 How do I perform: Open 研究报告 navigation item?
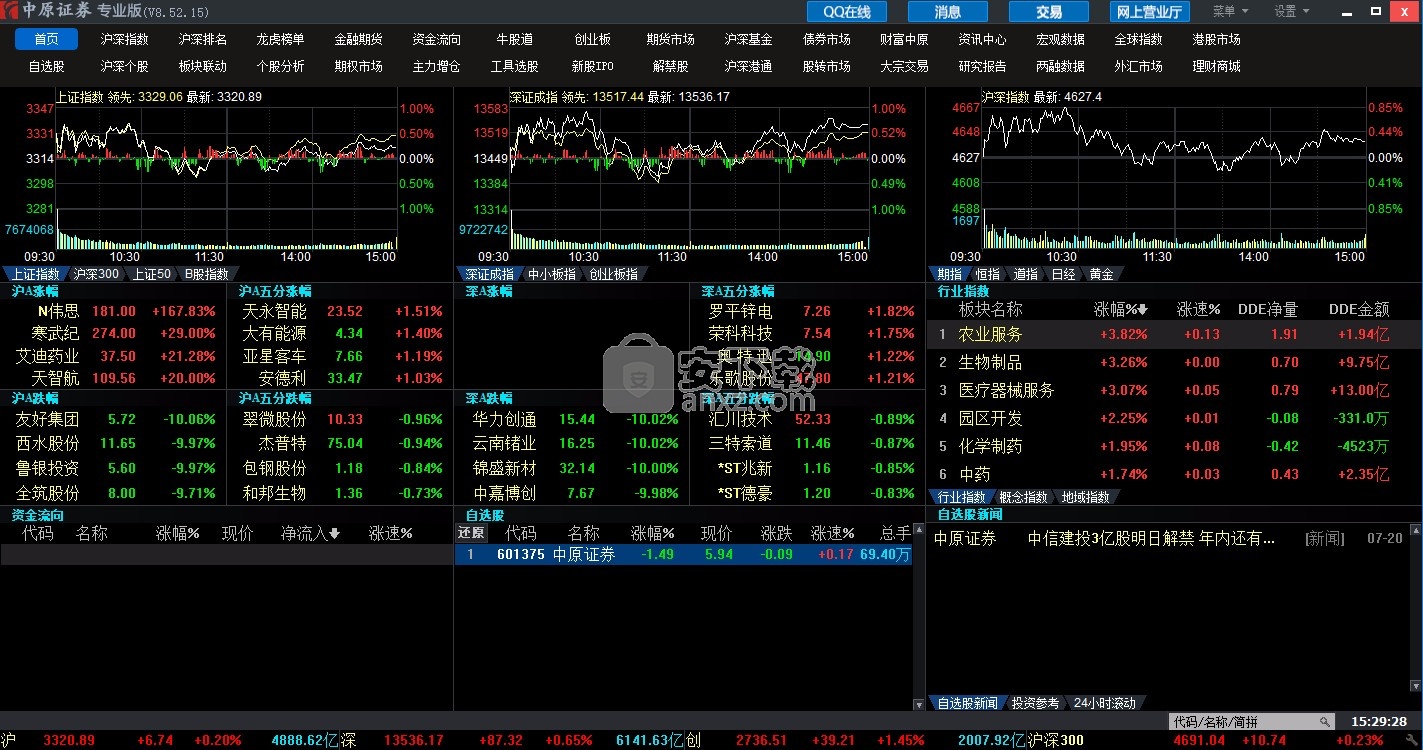coord(983,66)
